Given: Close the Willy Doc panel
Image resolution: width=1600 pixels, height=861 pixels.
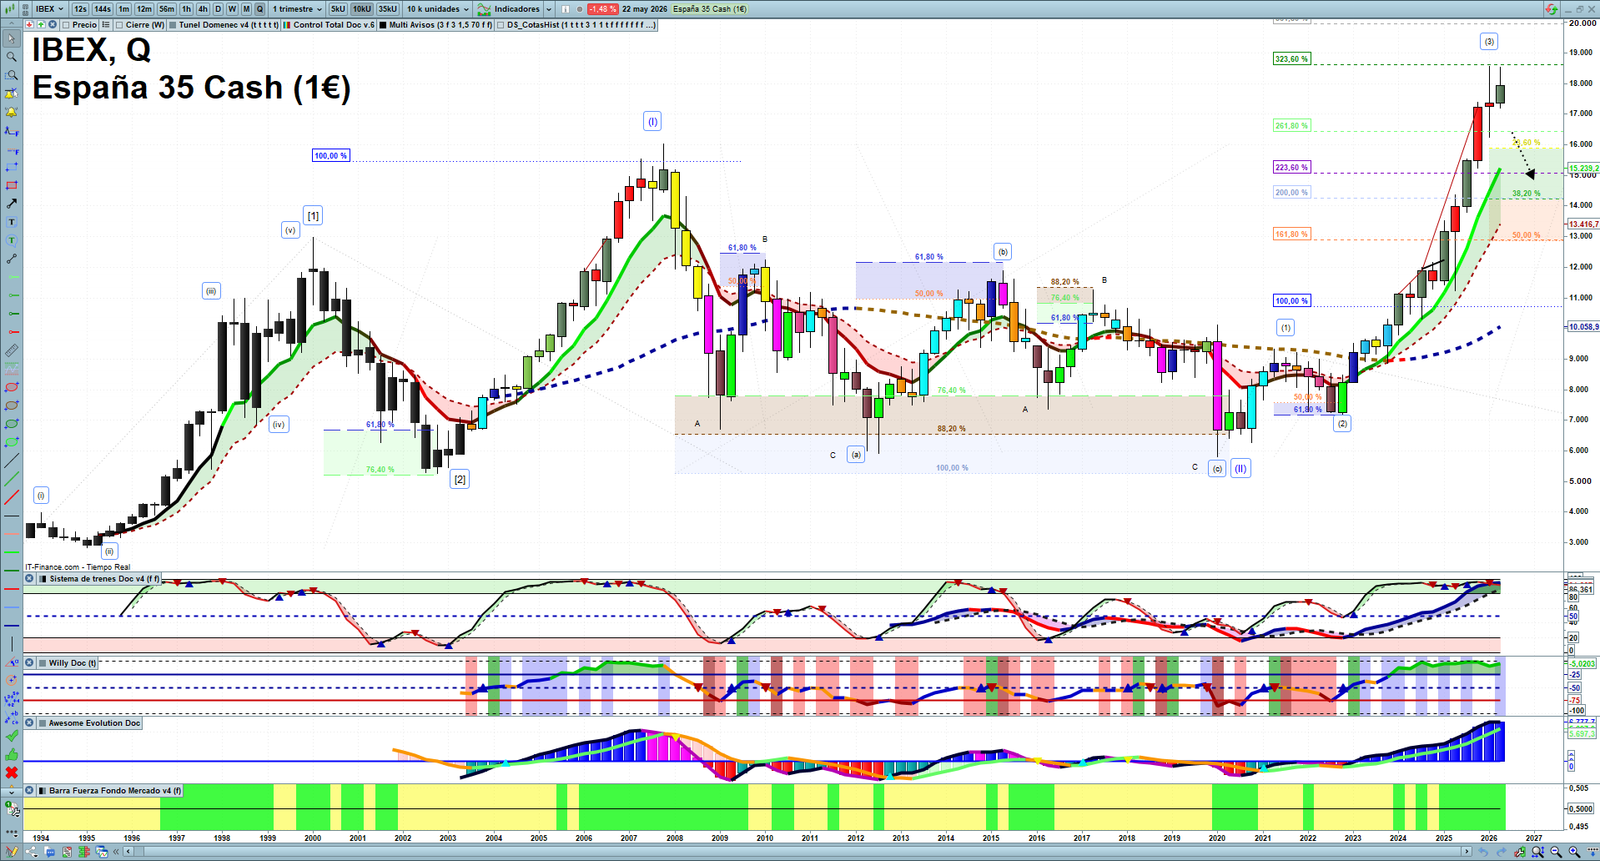Looking at the screenshot, I should click(29, 662).
